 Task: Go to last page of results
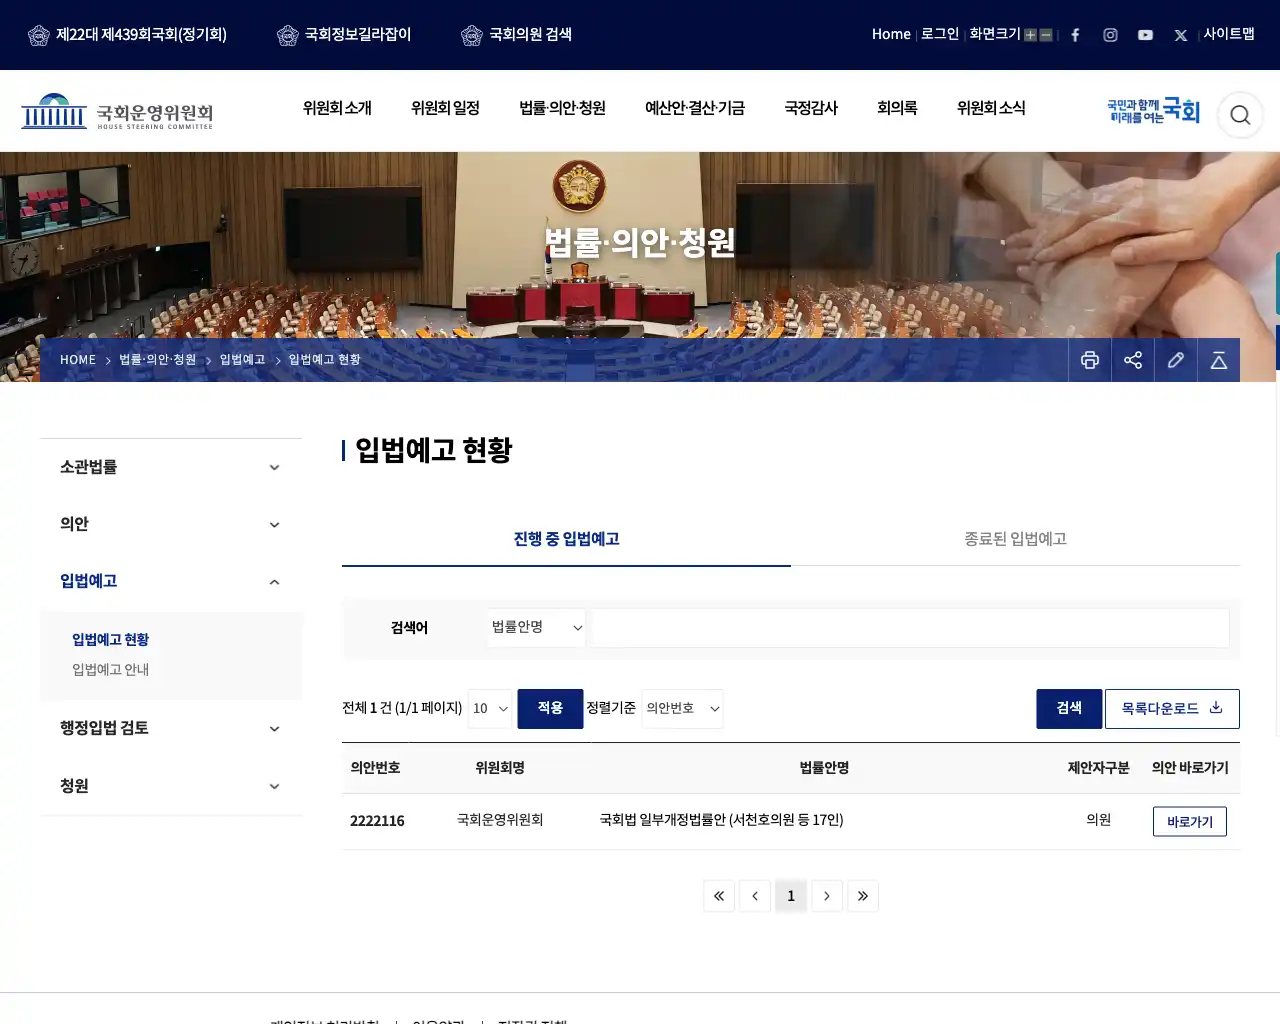(x=863, y=896)
